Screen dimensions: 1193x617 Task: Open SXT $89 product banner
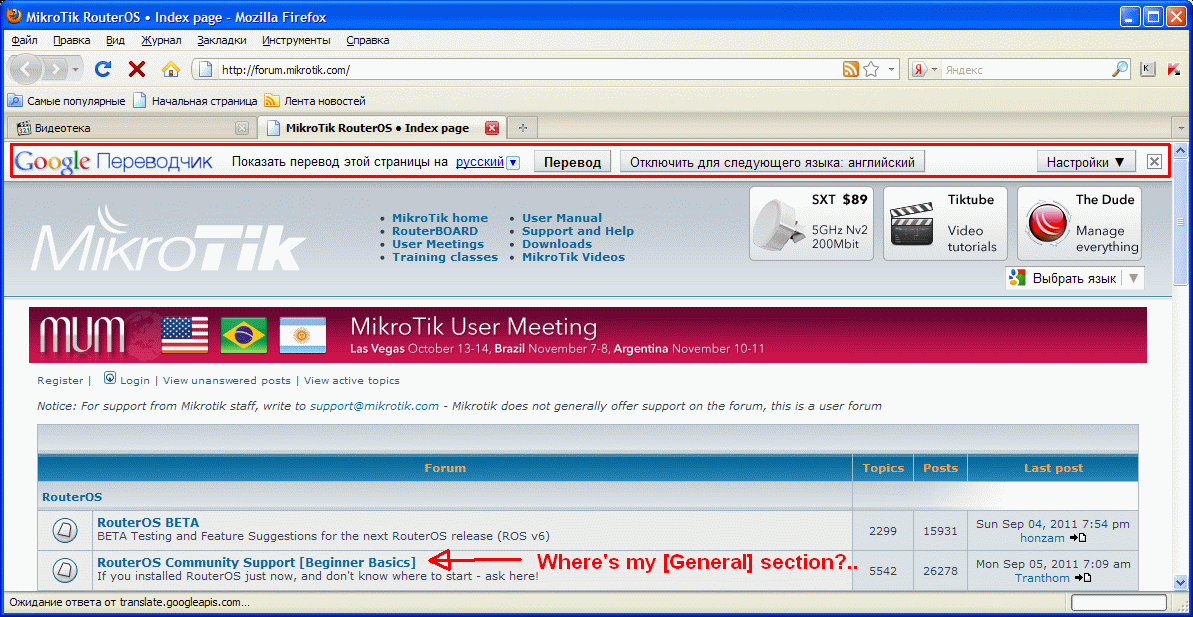click(x=811, y=224)
